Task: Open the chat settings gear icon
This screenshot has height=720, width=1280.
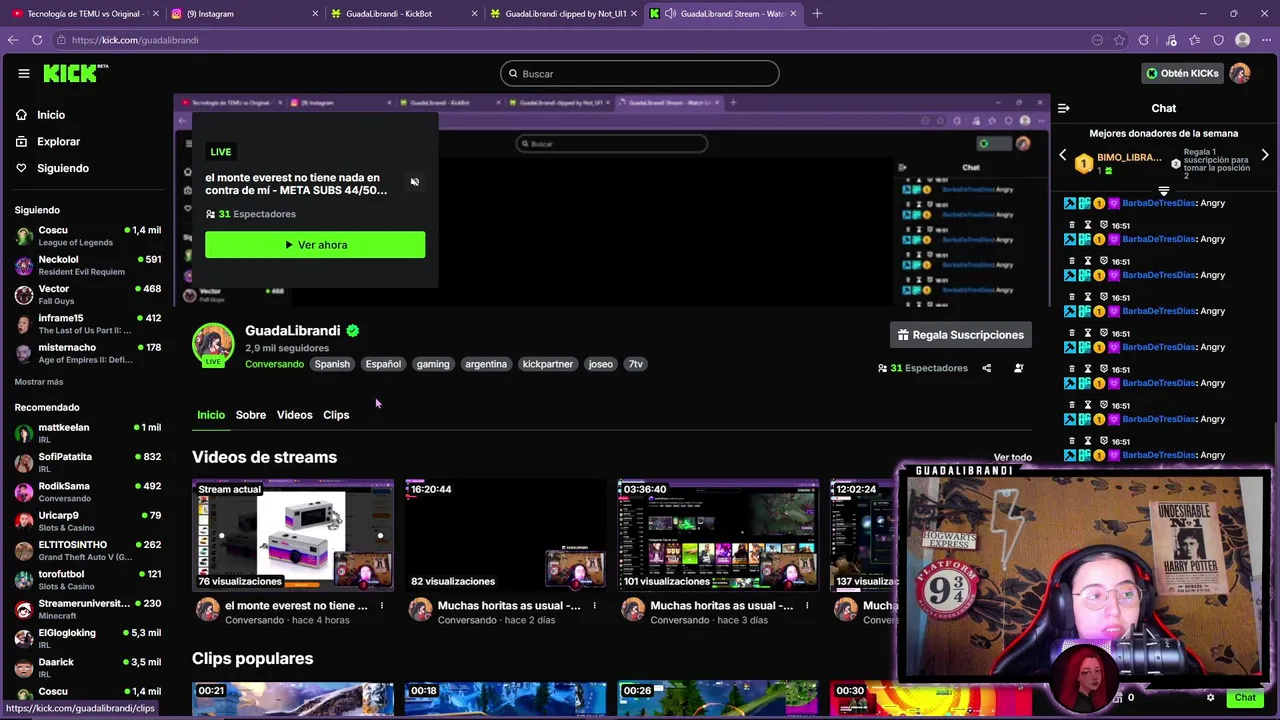Action: (1210, 698)
